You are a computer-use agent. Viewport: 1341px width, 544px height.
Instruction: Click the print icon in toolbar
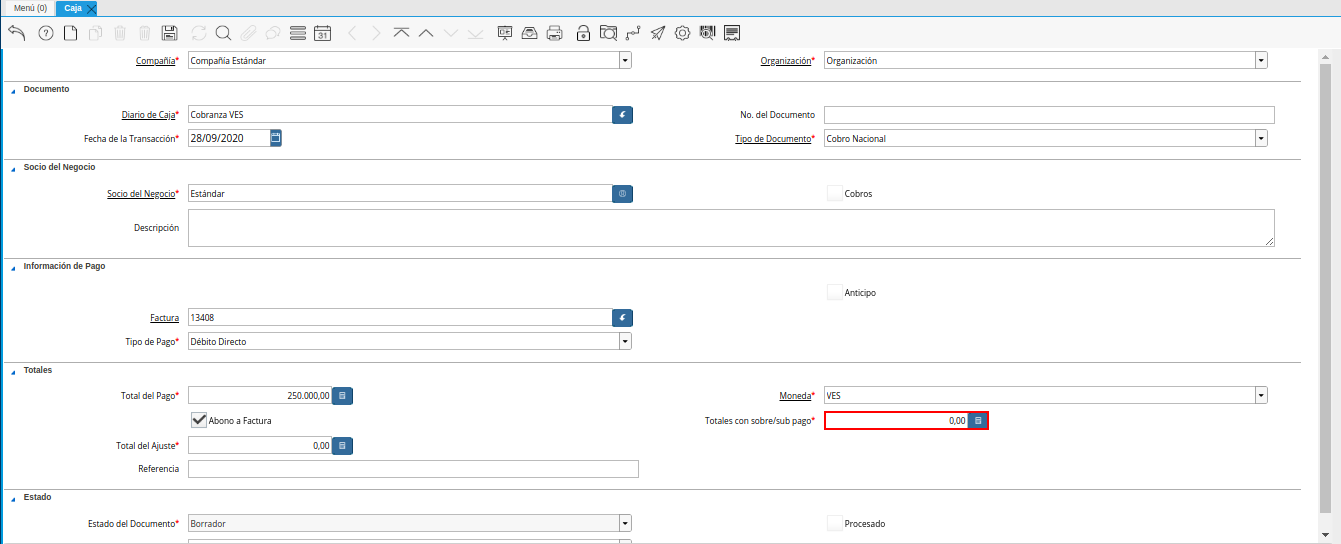[x=555, y=33]
